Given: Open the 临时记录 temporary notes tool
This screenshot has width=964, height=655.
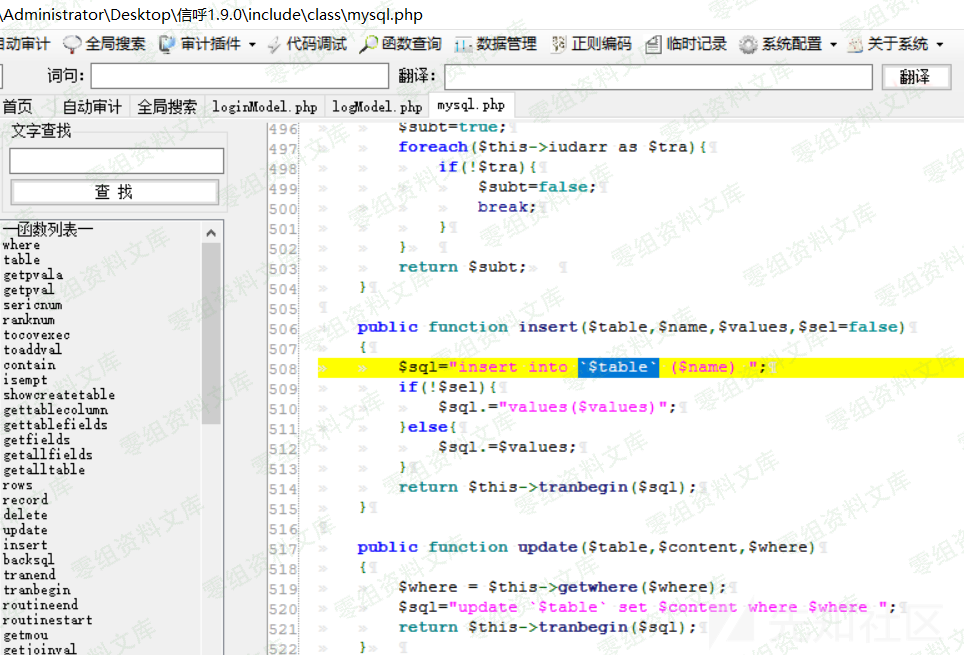Looking at the screenshot, I should click(686, 44).
